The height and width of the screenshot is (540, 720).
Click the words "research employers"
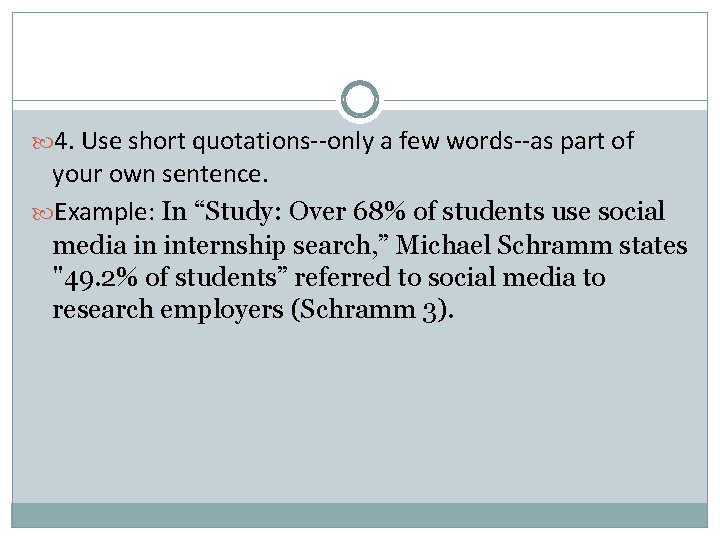tap(168, 310)
